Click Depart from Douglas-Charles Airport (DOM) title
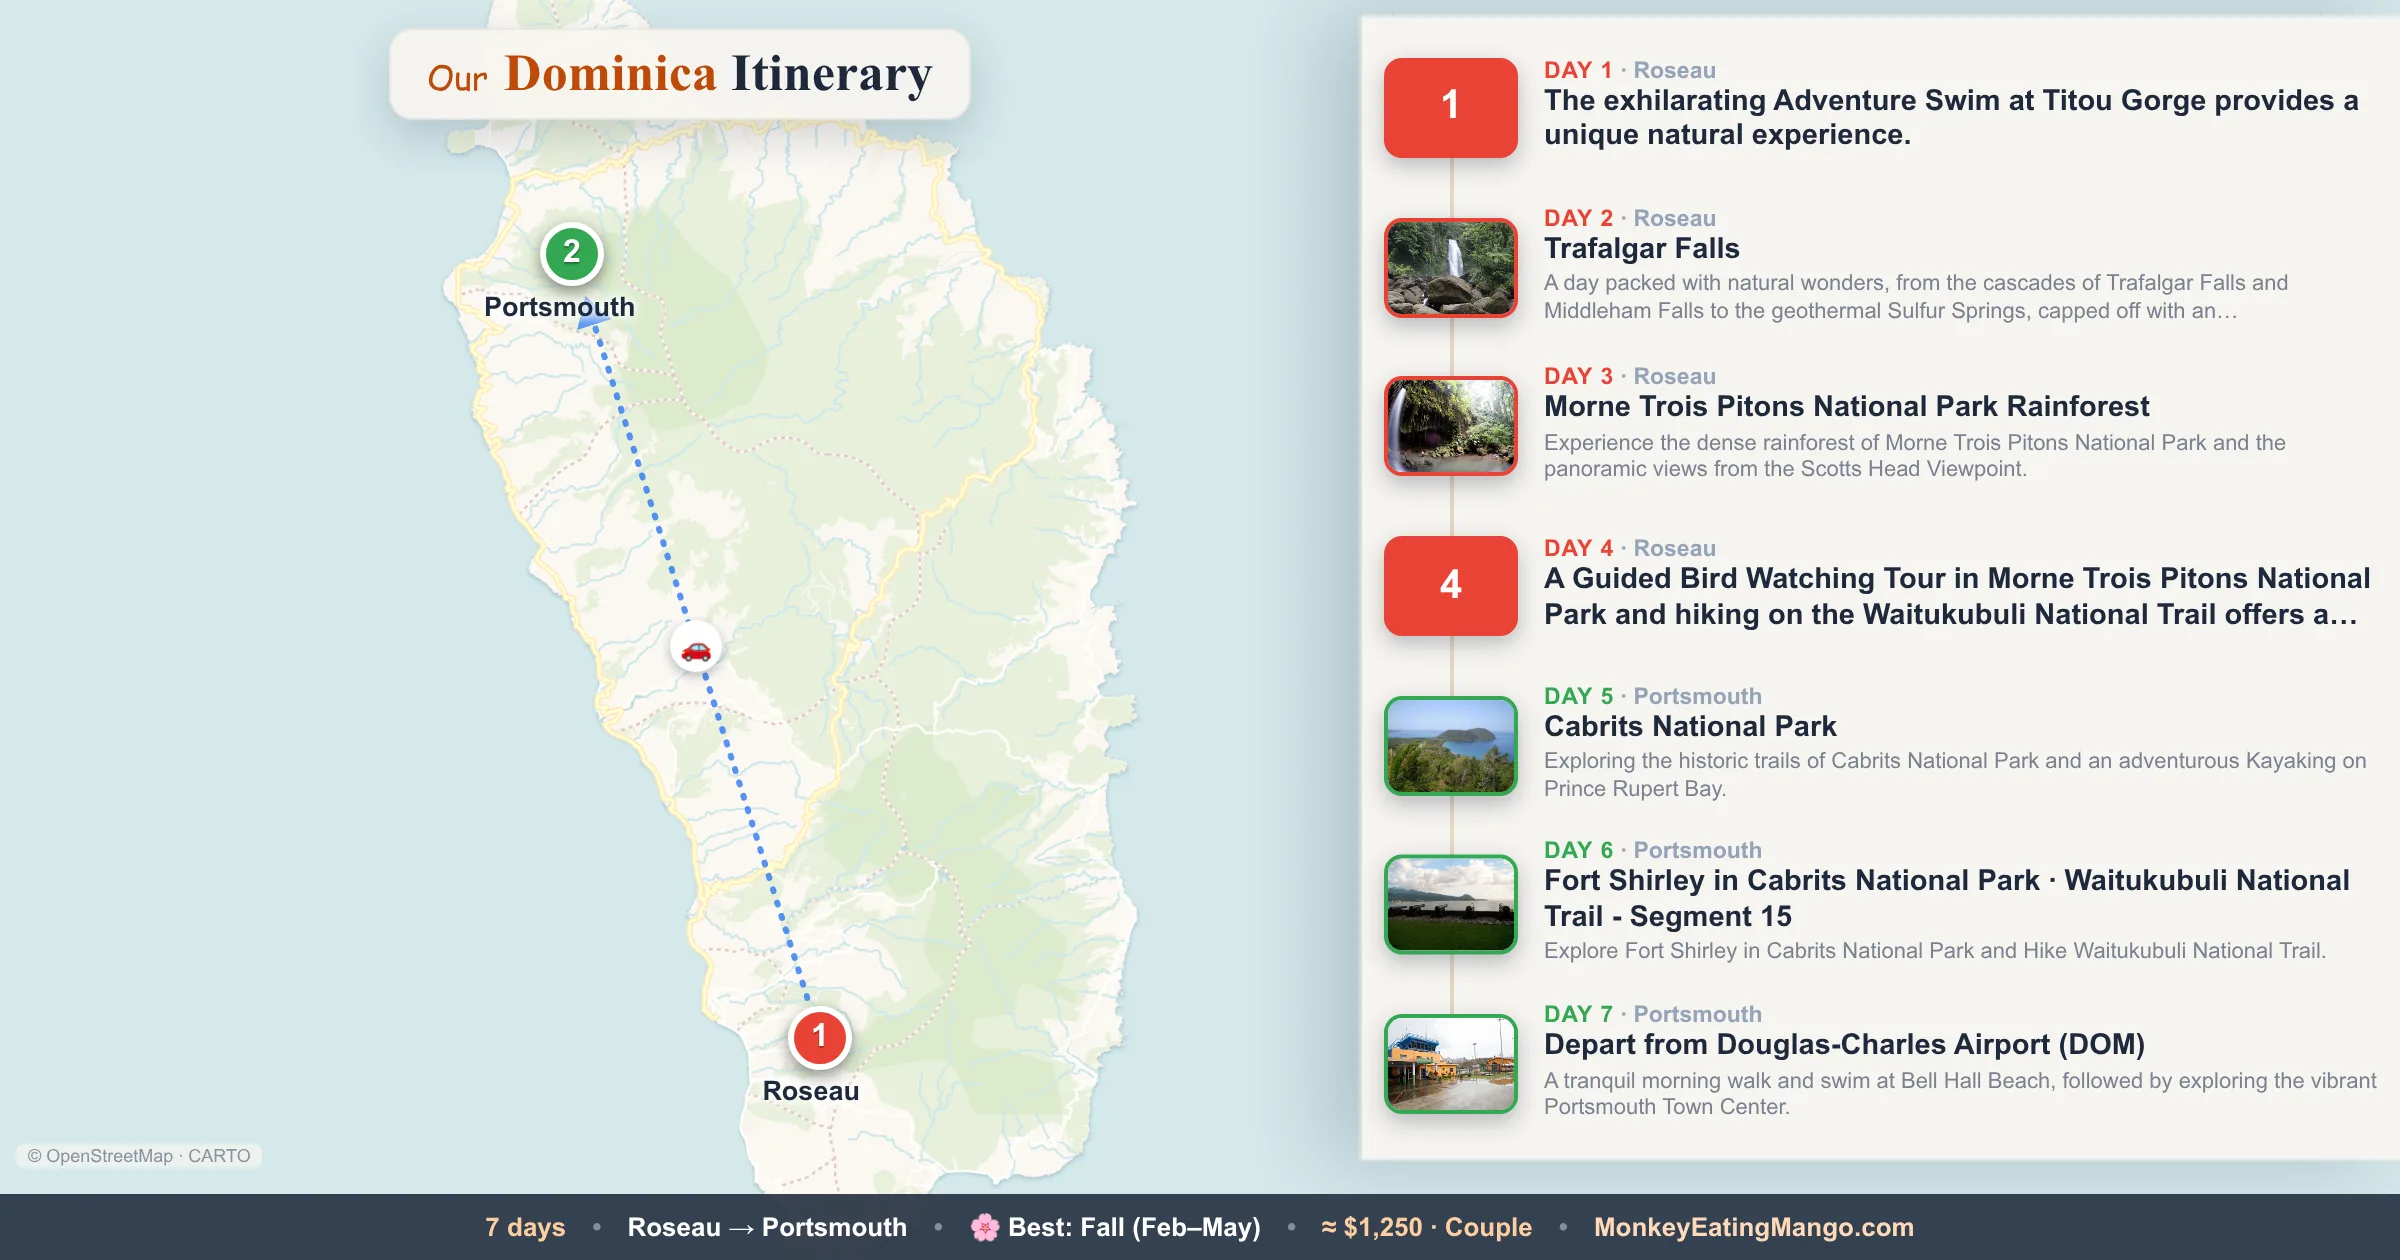 pos(1844,1044)
